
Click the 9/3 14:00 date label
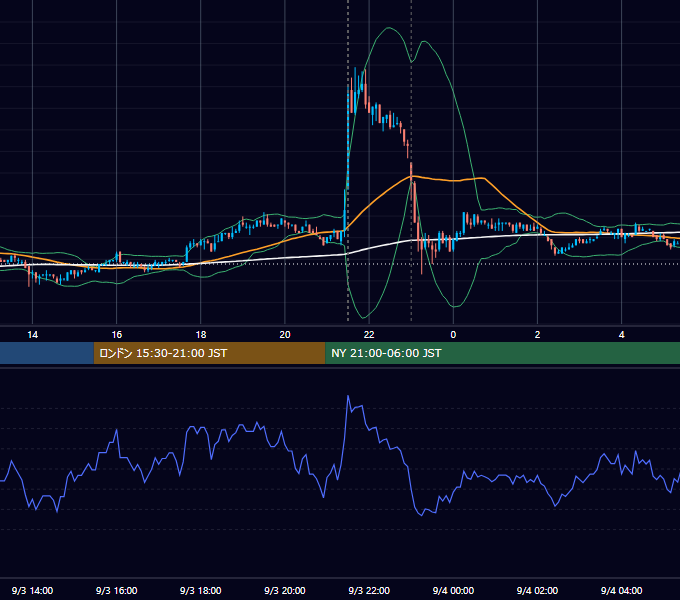click(x=33, y=590)
